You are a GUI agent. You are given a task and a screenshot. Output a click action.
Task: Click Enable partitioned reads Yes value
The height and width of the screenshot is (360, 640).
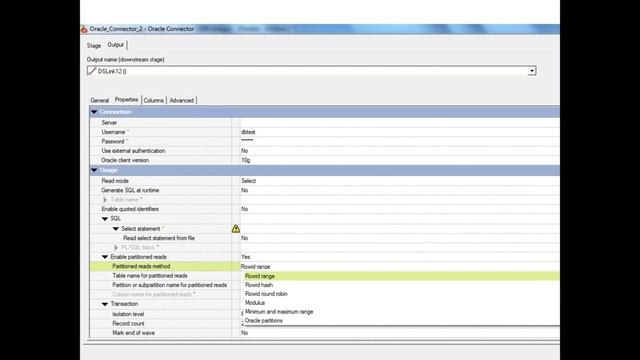[x=245, y=257]
